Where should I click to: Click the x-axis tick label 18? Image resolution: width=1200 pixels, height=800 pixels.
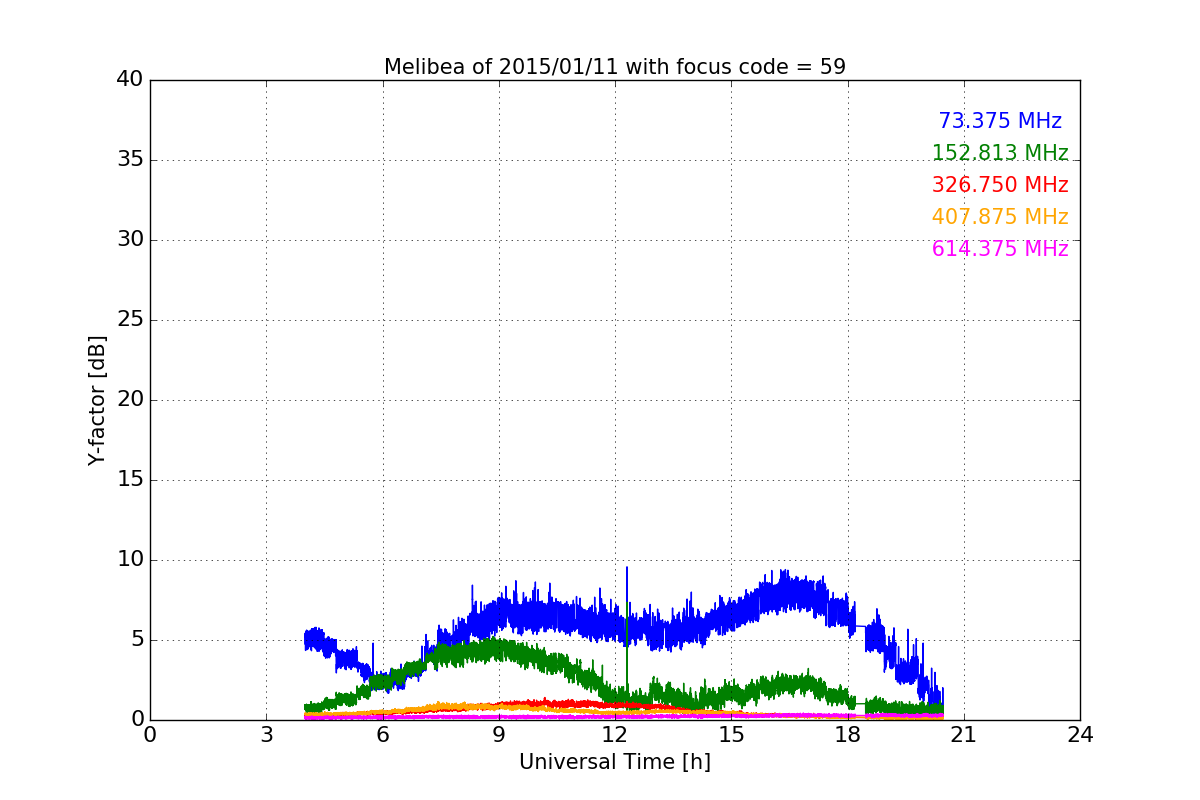[848, 735]
